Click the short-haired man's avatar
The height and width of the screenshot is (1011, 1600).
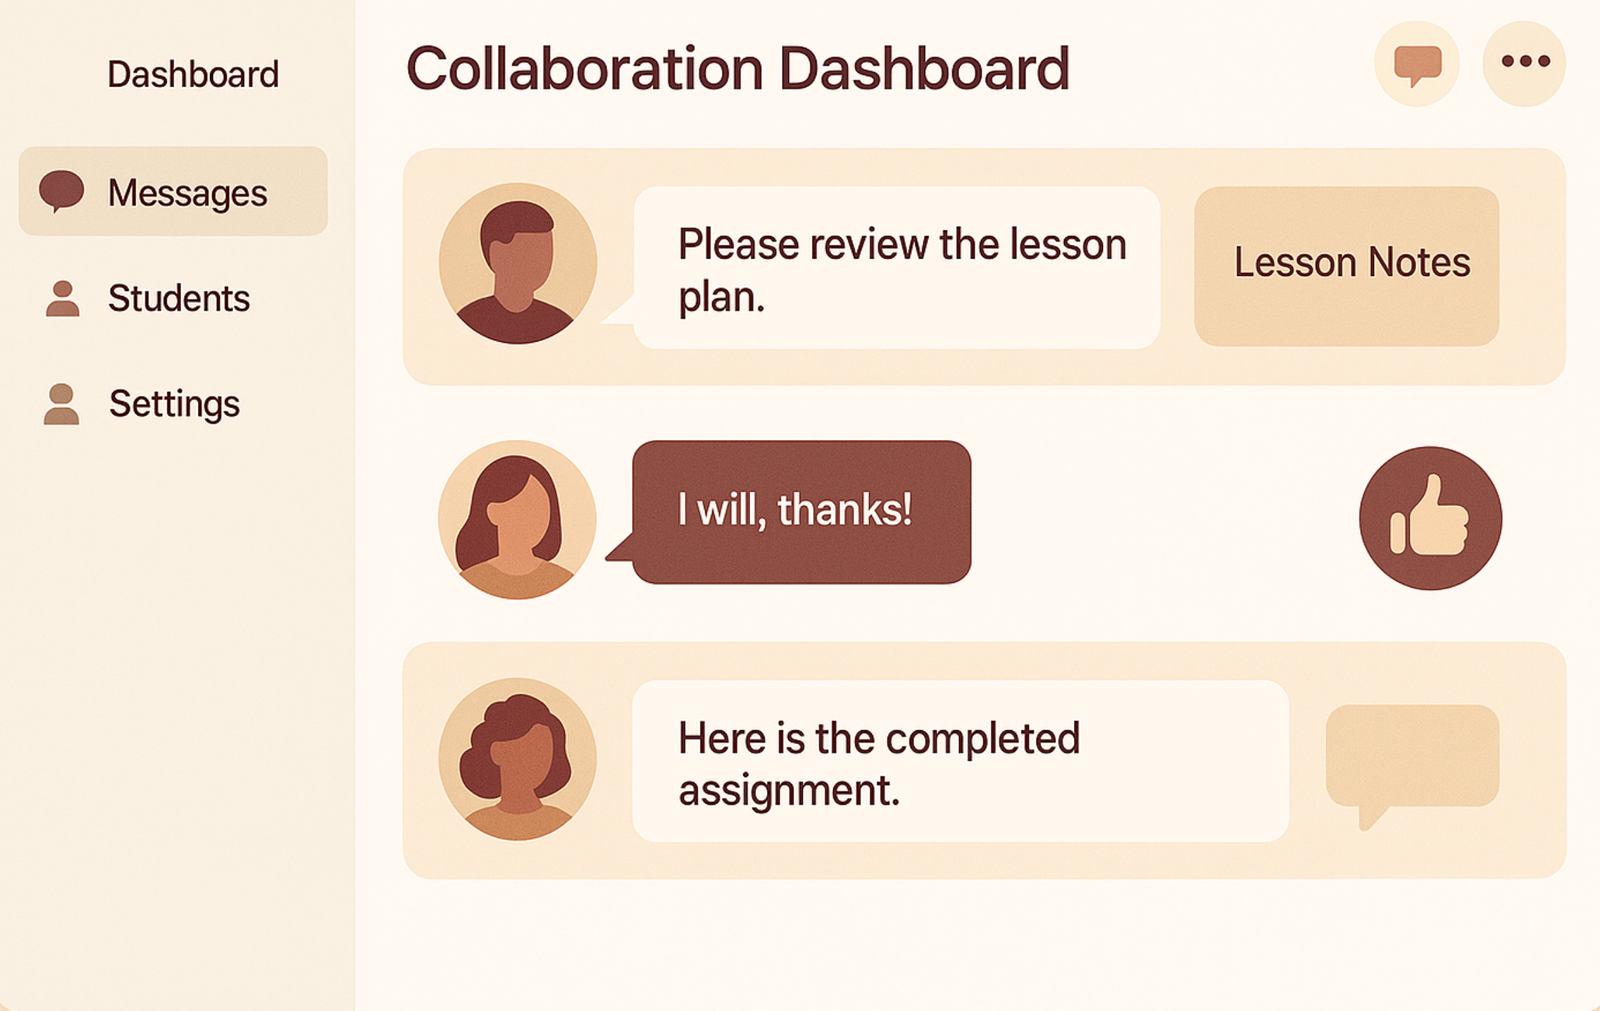click(x=517, y=264)
